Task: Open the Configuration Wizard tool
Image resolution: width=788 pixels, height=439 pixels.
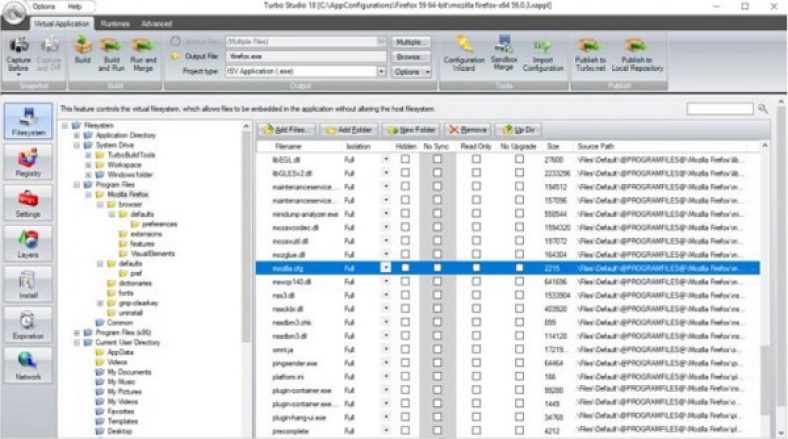Action: pos(464,55)
